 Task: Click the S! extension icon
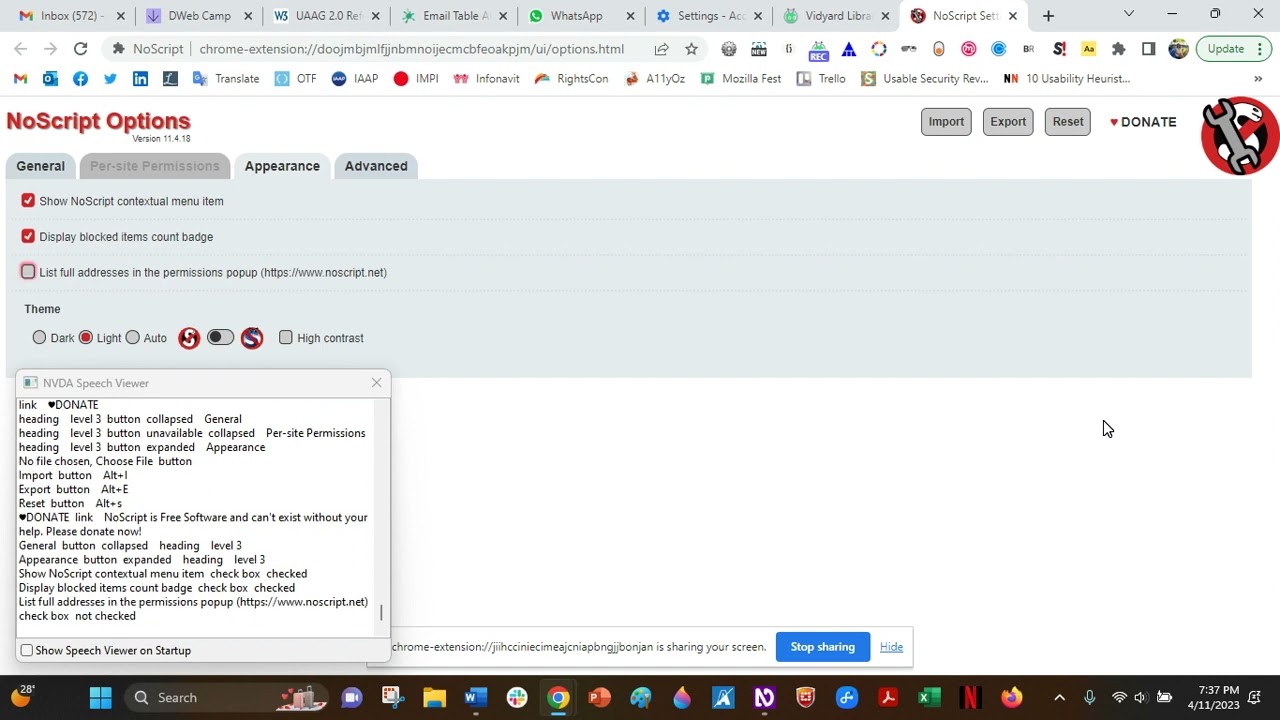click(1059, 49)
